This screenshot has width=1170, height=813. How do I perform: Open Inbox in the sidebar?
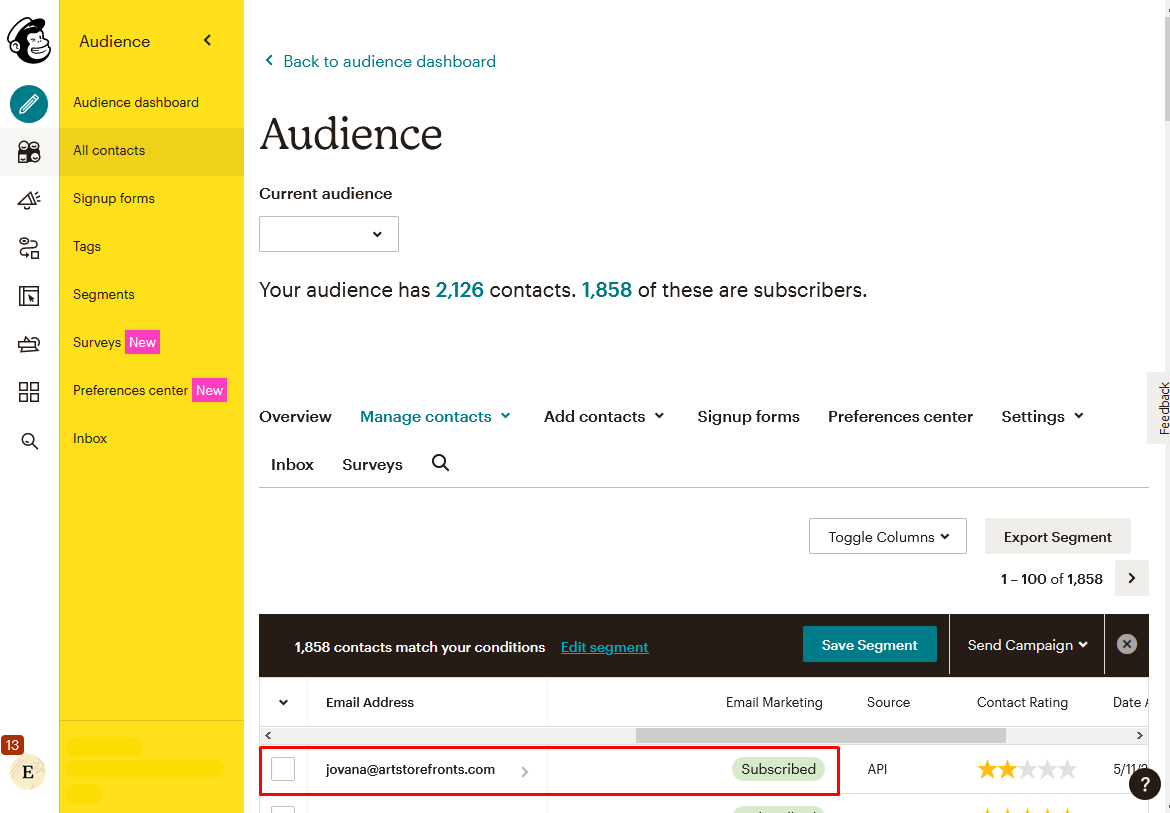tap(151, 438)
